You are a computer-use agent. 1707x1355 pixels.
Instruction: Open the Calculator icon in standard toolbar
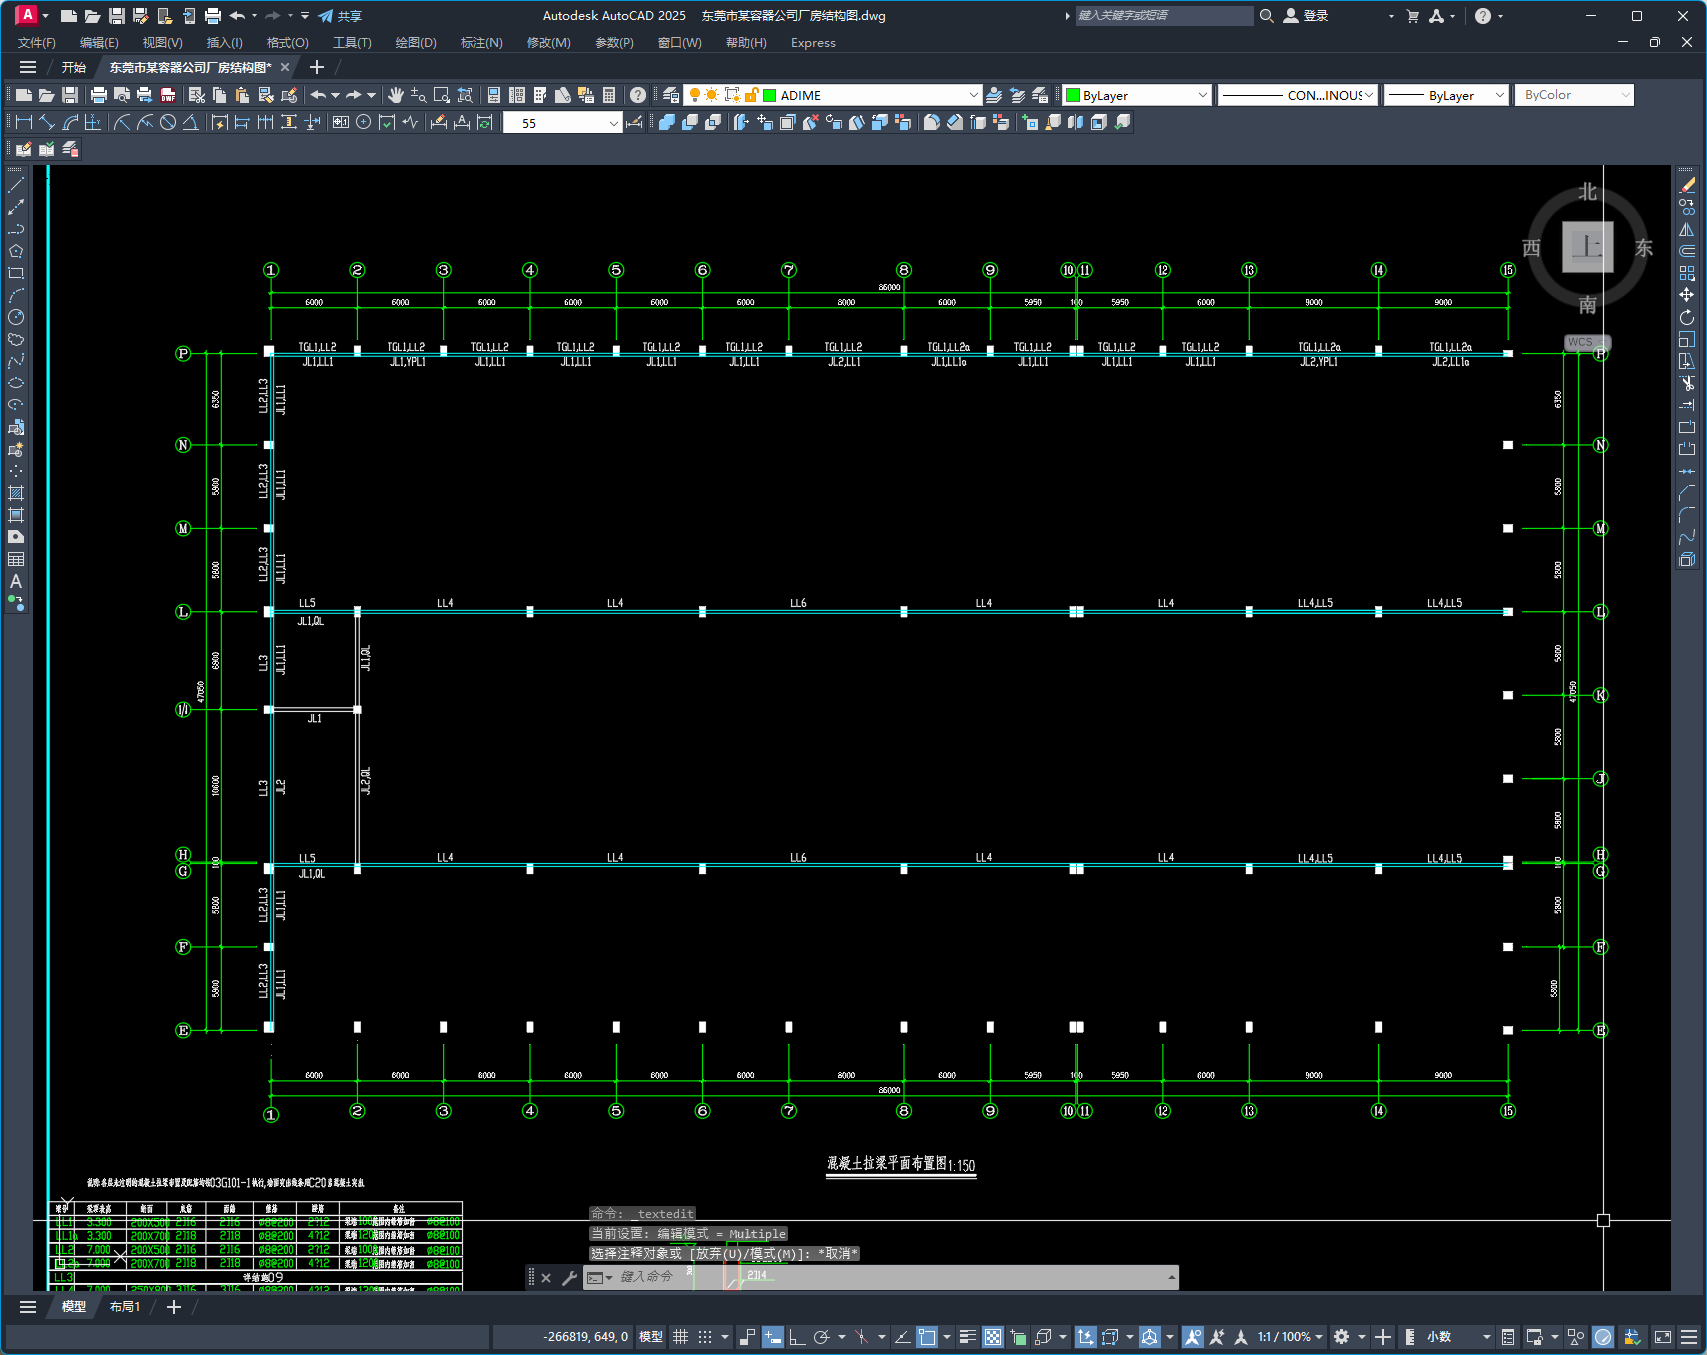point(609,95)
